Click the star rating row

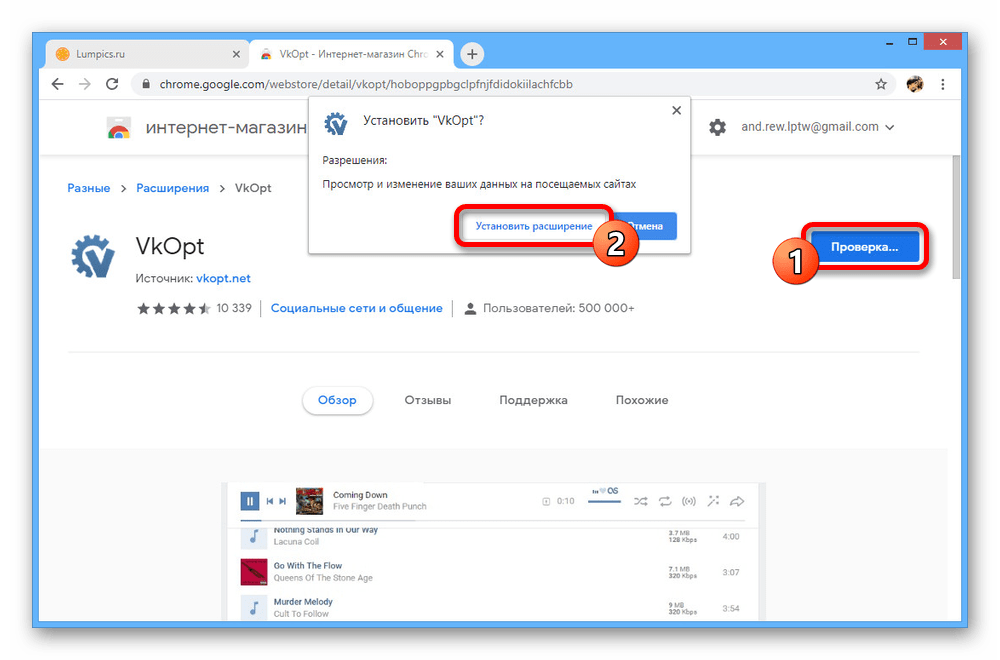pyautogui.click(x=173, y=309)
